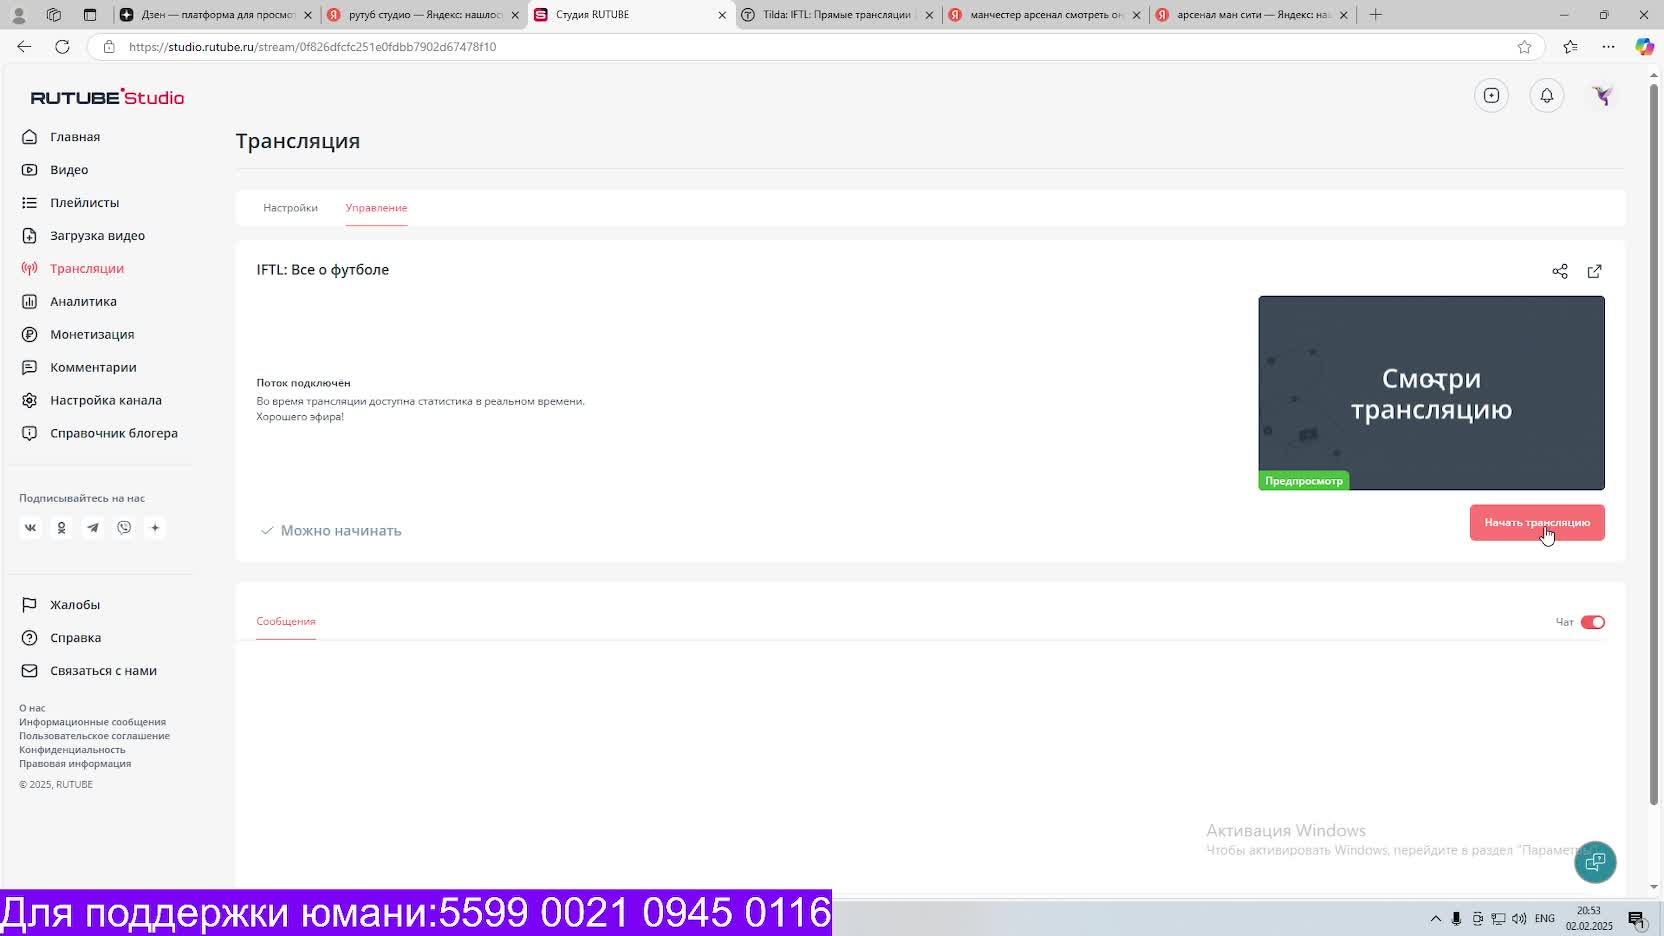Open Windows notification center icon

[x=1637, y=919]
